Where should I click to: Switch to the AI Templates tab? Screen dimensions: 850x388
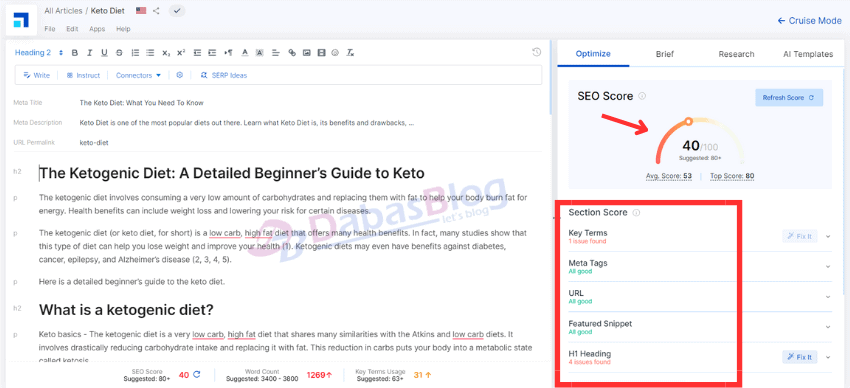coord(808,54)
